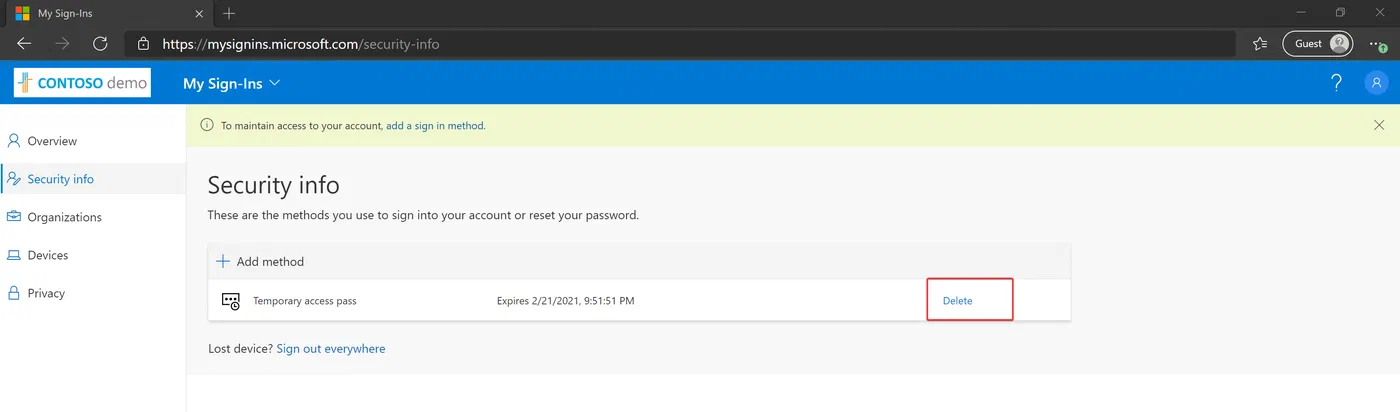Open Devices in the sidebar
Viewport: 1400px width, 412px height.
pos(93,255)
